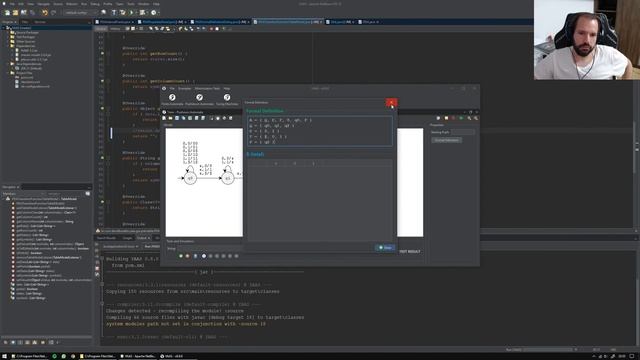Click the New File icon in NetBeans toolbar
Image resolution: width=640 pixels, height=360 pixels.
[7, 13]
